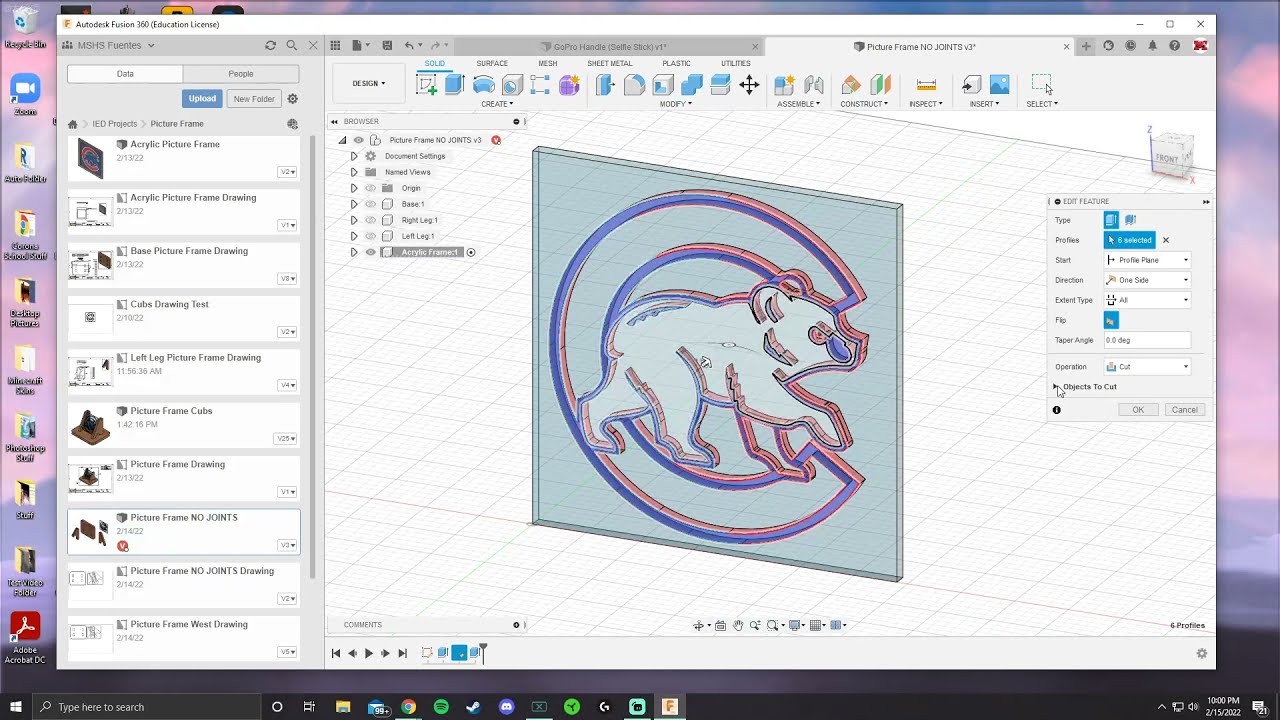Select the Offset Face tool
The width and height of the screenshot is (1280, 720).
(720, 85)
